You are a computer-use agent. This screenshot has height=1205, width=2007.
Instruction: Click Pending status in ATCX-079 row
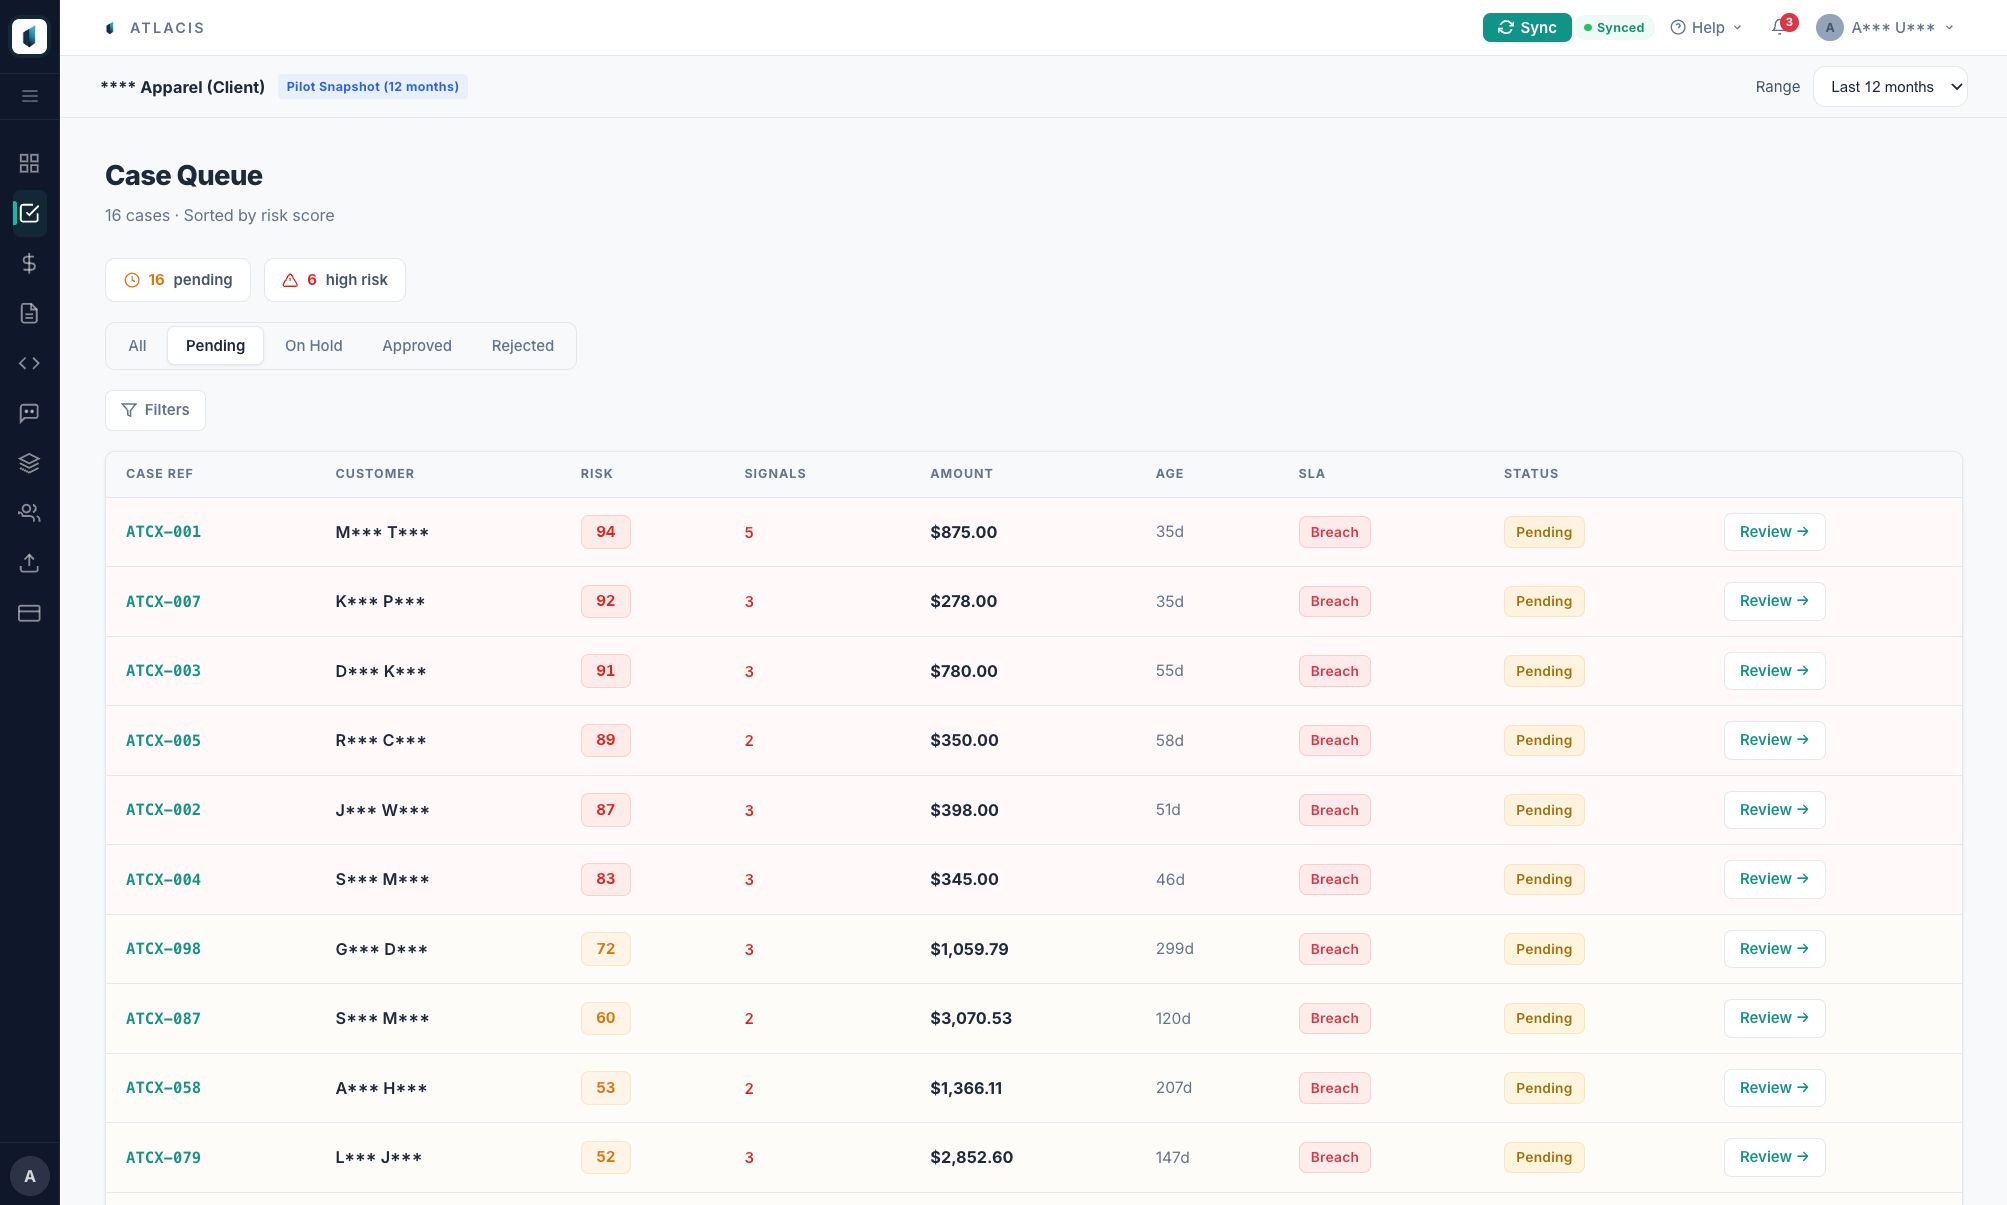click(x=1544, y=1157)
